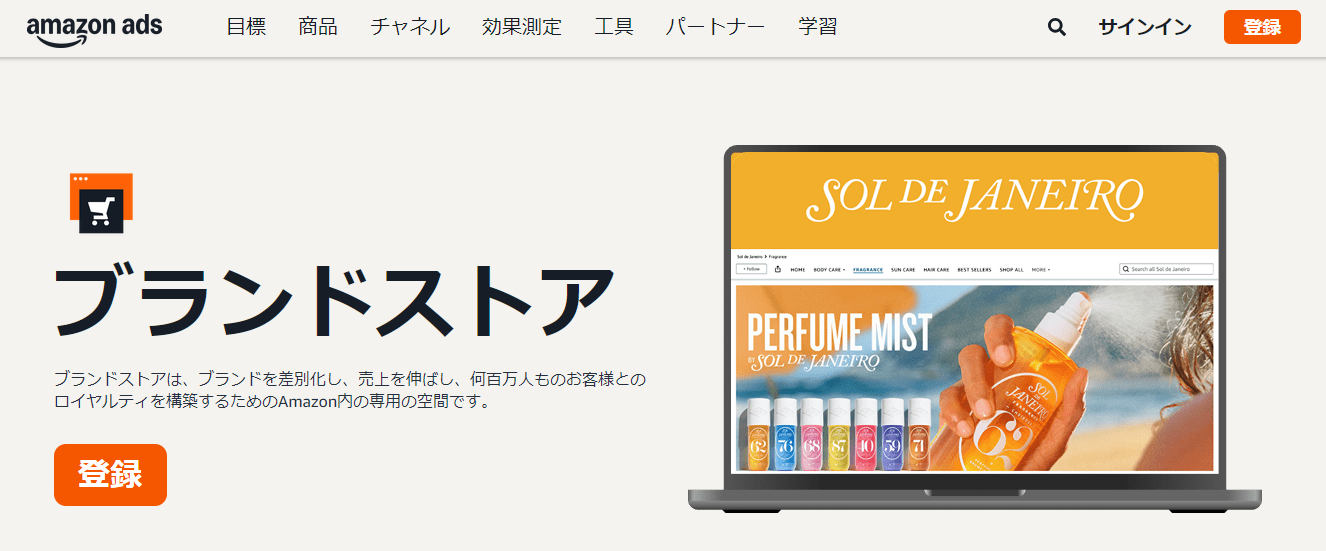Click the large 登録 button below description
Viewport: 1326px width, 551px height.
click(x=110, y=475)
